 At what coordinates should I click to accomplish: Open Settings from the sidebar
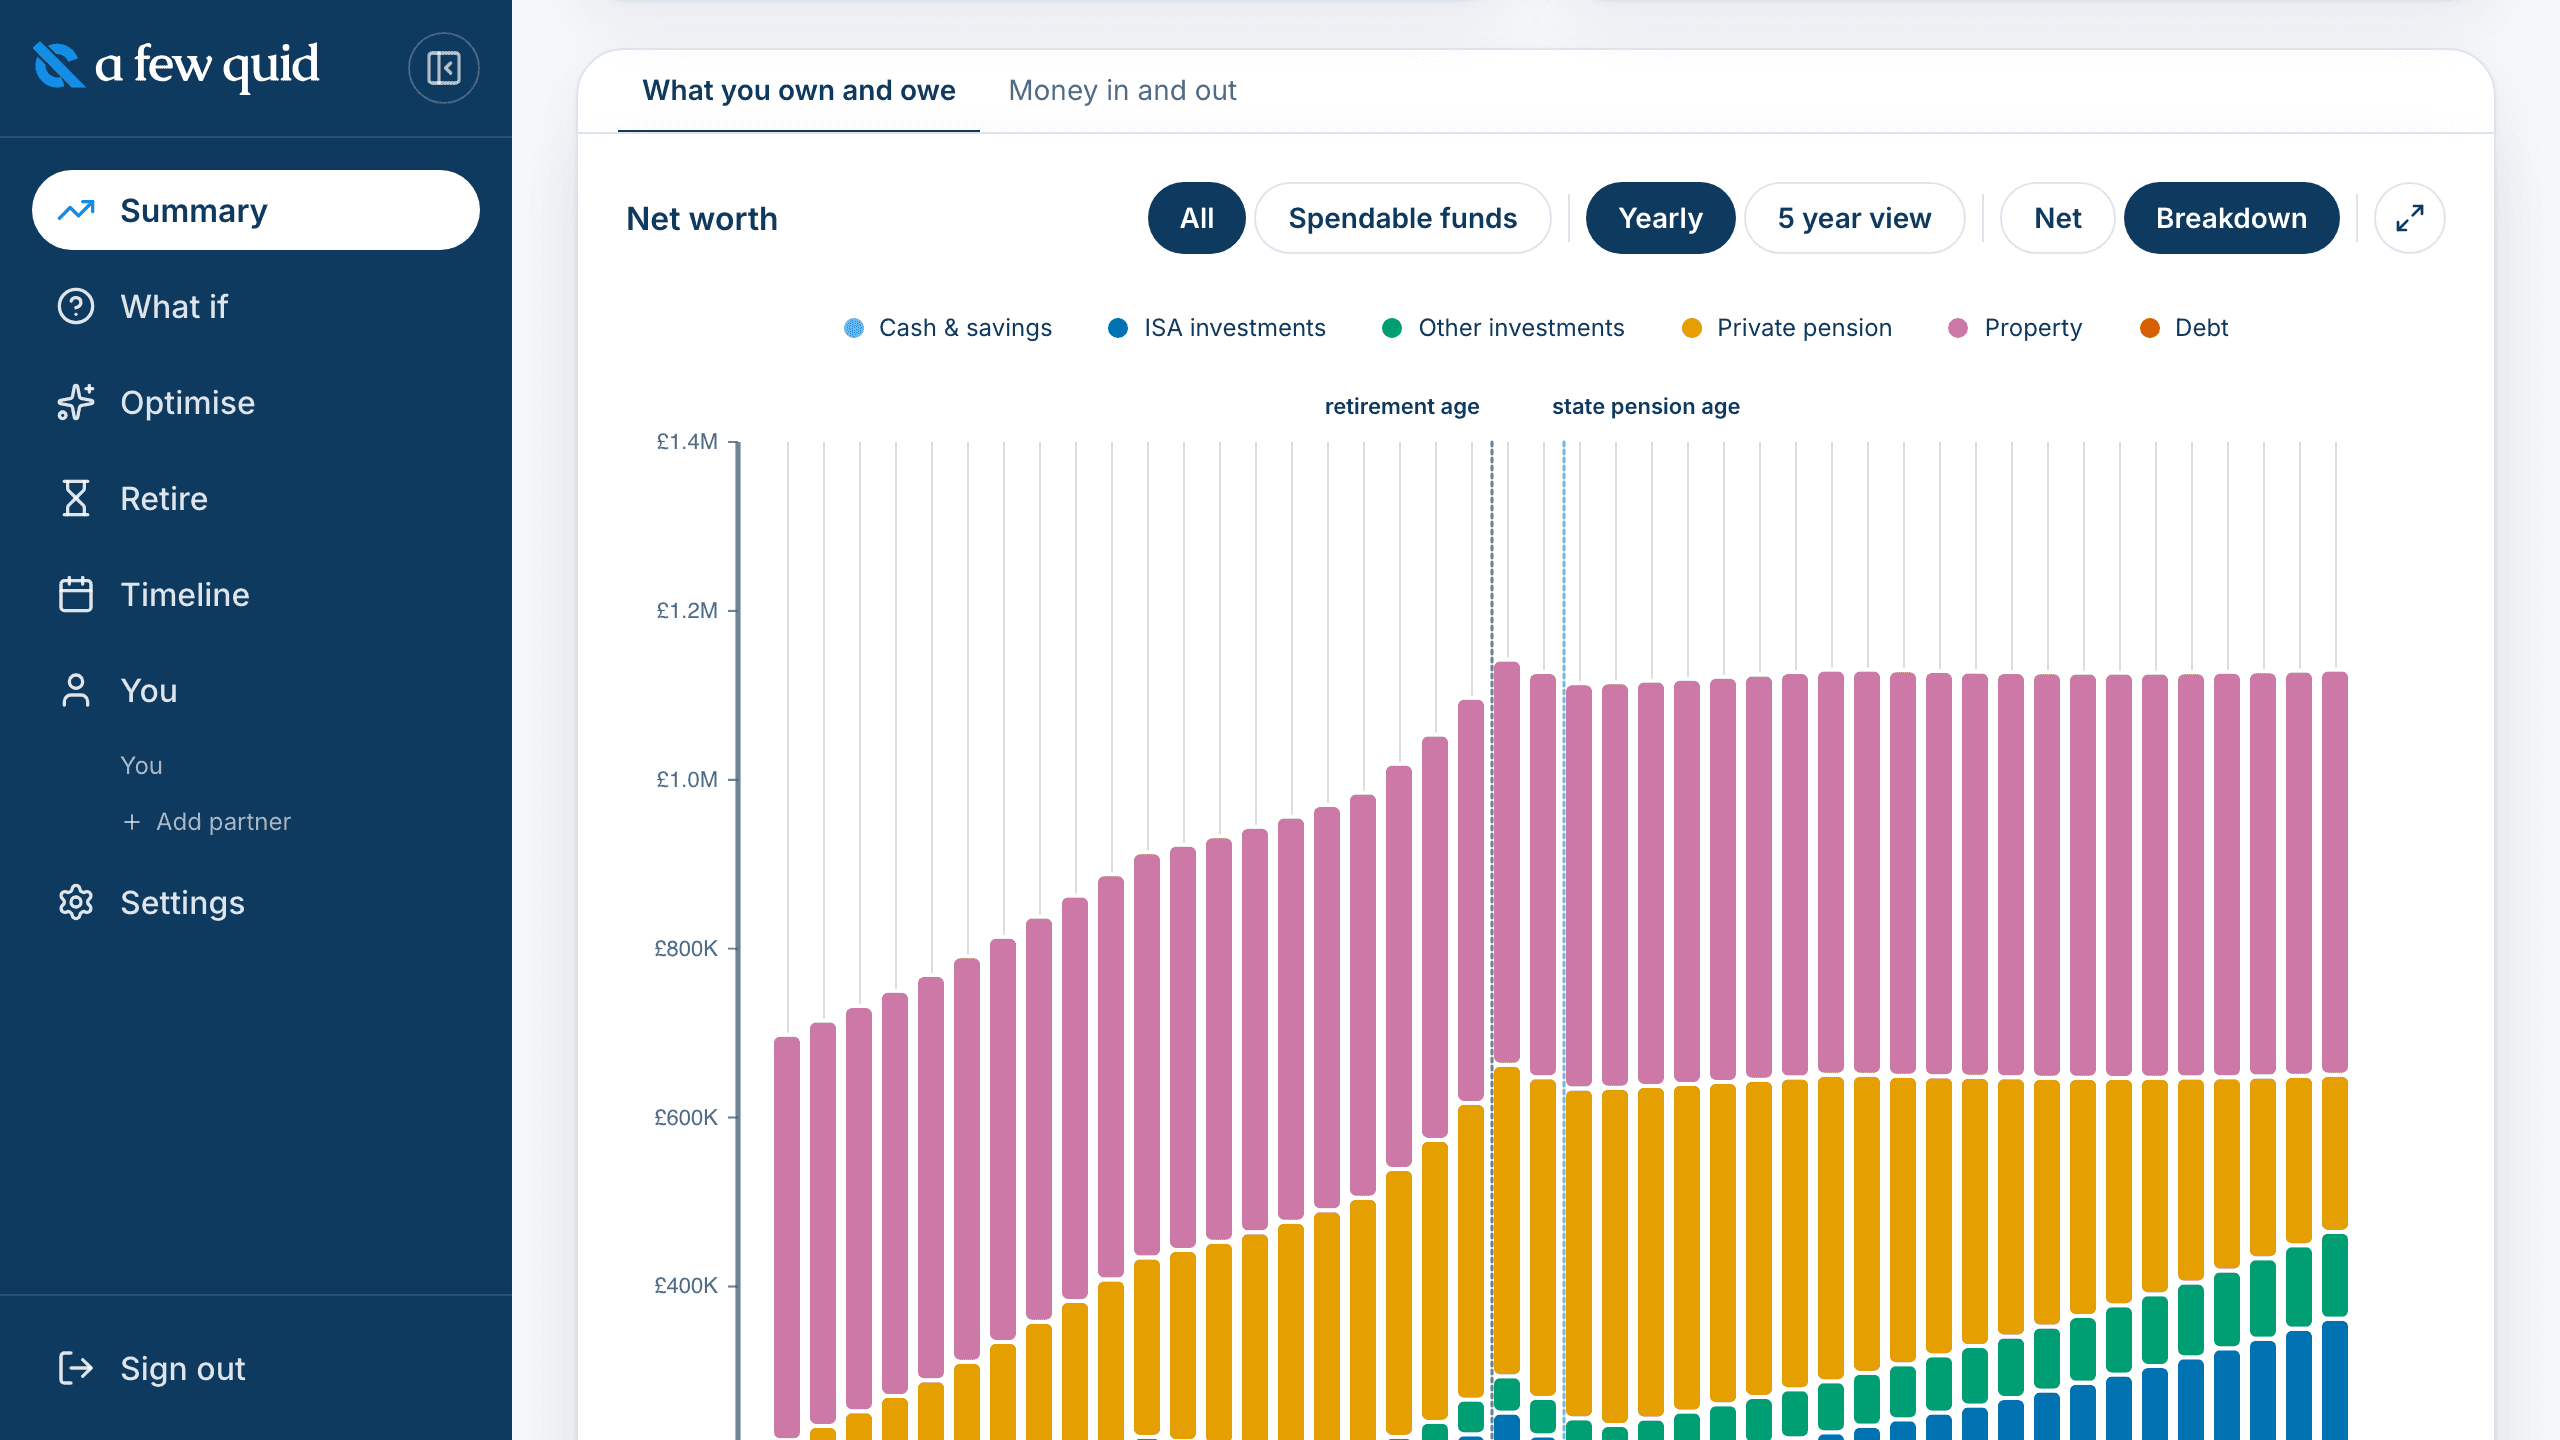point(256,902)
